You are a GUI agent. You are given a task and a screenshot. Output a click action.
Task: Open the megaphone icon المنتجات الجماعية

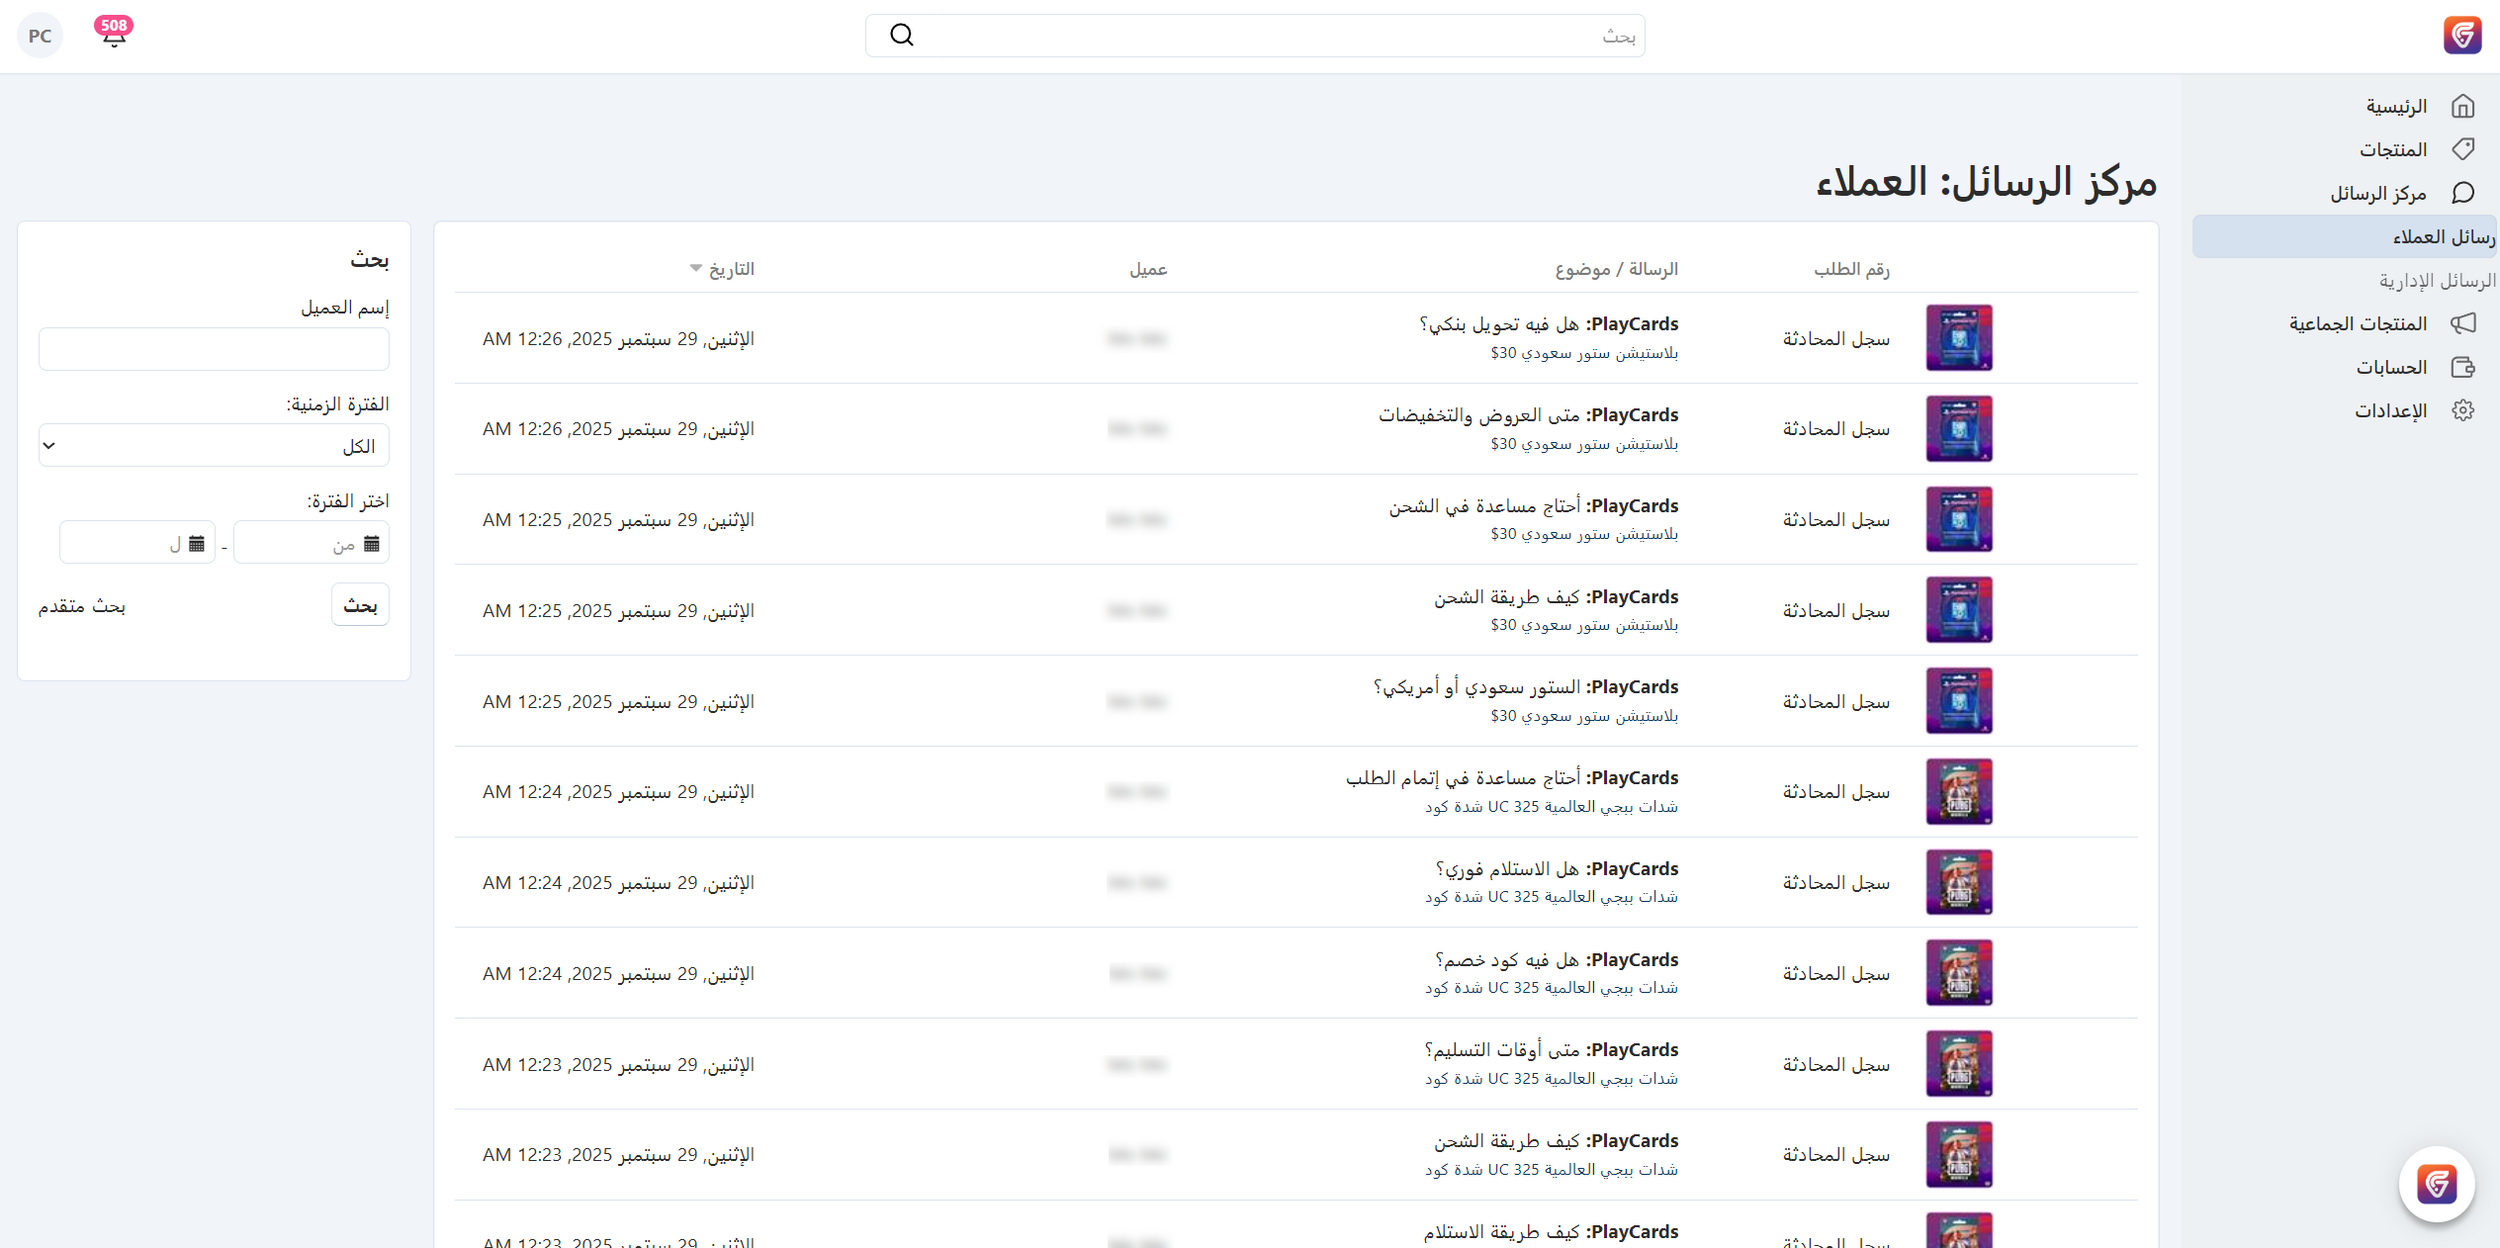2462,323
